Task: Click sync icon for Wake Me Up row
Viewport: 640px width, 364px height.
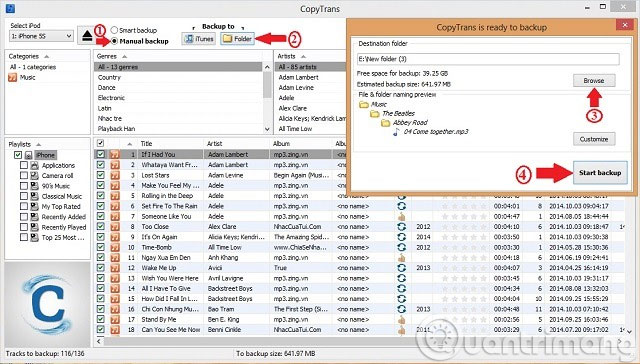Action: (x=402, y=268)
